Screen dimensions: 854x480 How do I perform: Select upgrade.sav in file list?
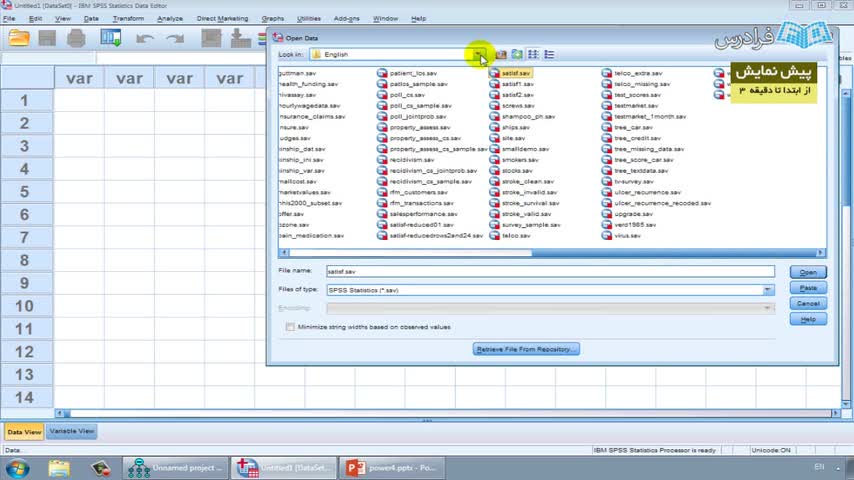tap(633, 214)
